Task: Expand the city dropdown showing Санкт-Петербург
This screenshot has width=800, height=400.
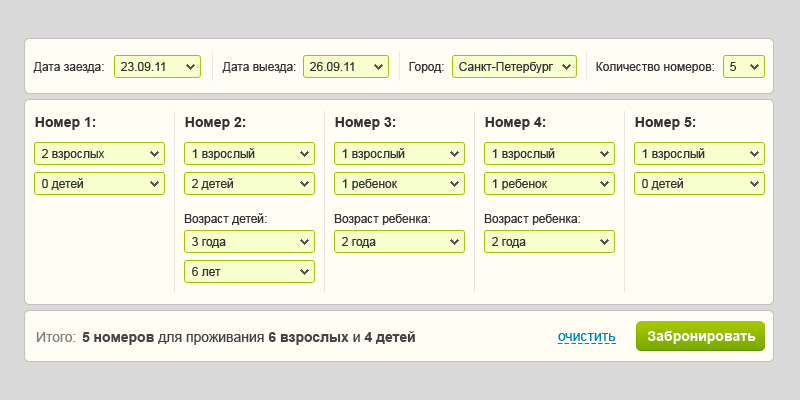Action: point(514,67)
